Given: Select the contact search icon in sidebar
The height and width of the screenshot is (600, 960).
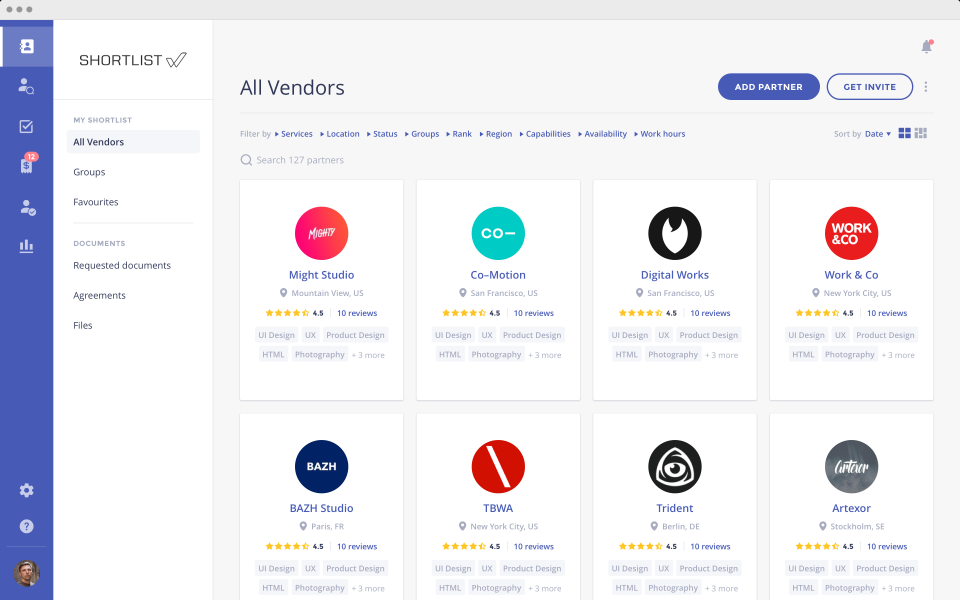Looking at the screenshot, I should click(27, 85).
